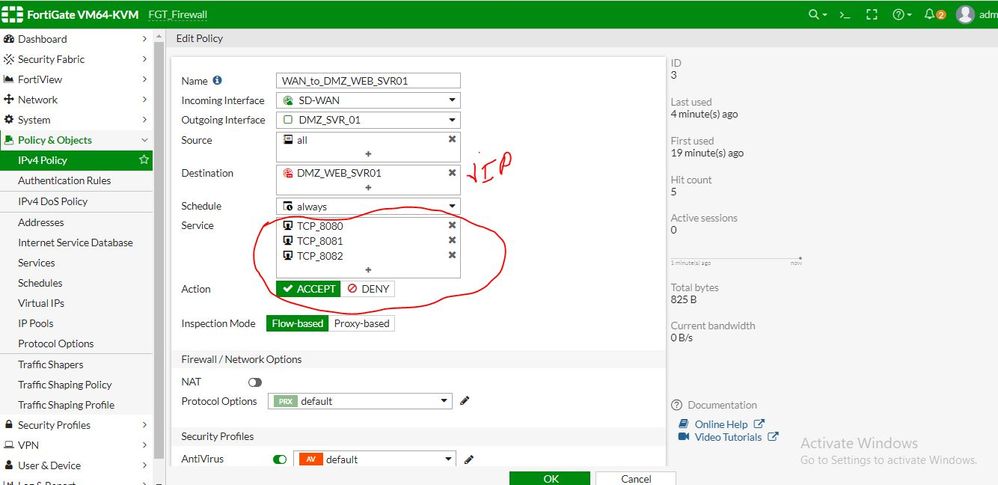The height and width of the screenshot is (485, 998).
Task: Remove DMZ_WEB_SVR01 from Destination
Action: (x=452, y=172)
